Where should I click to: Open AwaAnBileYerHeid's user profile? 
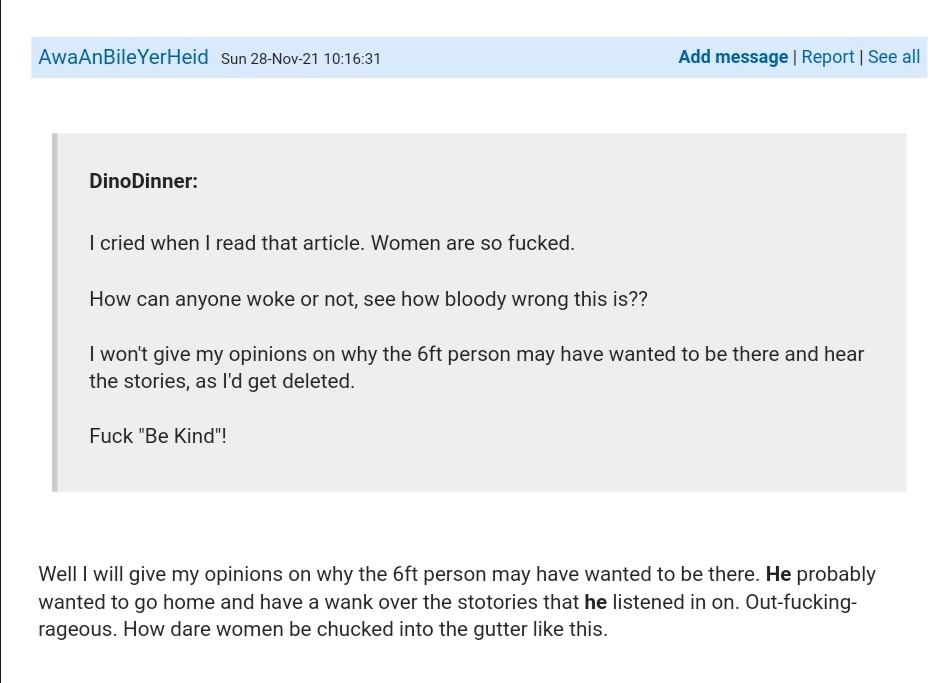122,57
